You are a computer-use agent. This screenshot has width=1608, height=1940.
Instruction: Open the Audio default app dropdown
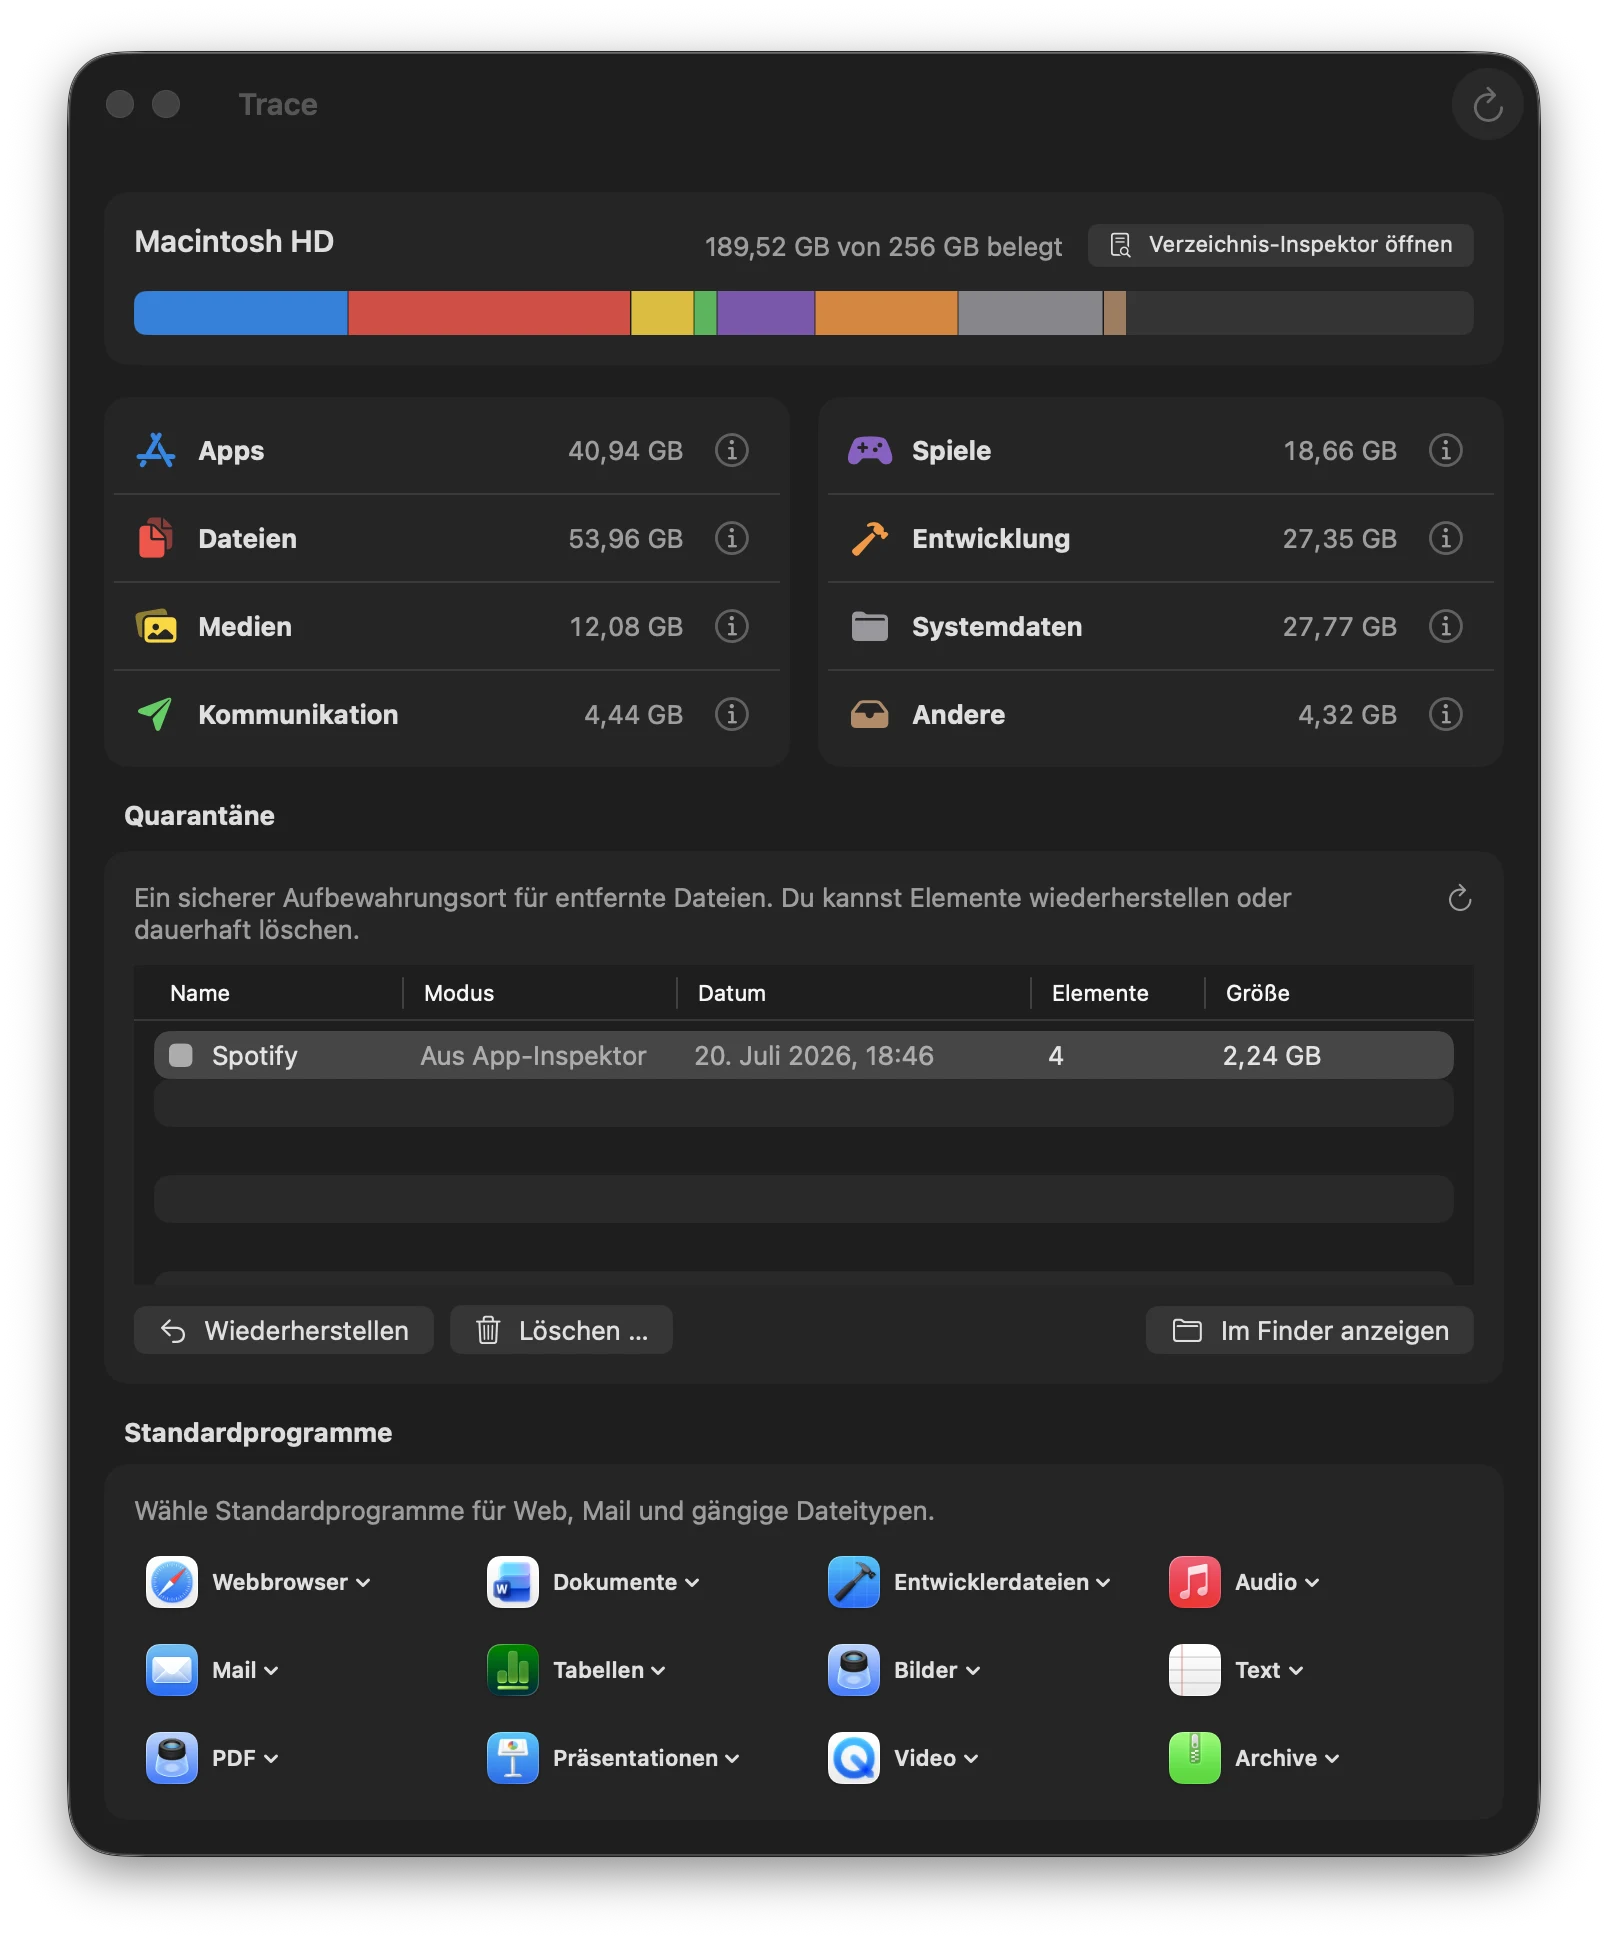click(x=1277, y=1582)
